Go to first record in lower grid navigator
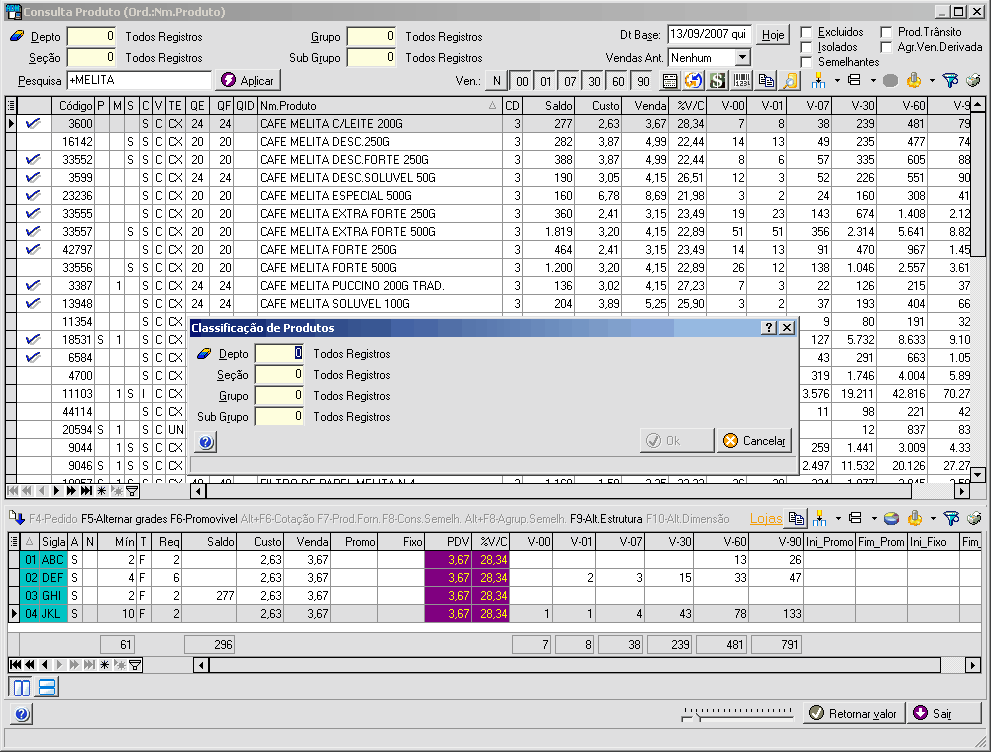991x752 pixels. click(15, 664)
